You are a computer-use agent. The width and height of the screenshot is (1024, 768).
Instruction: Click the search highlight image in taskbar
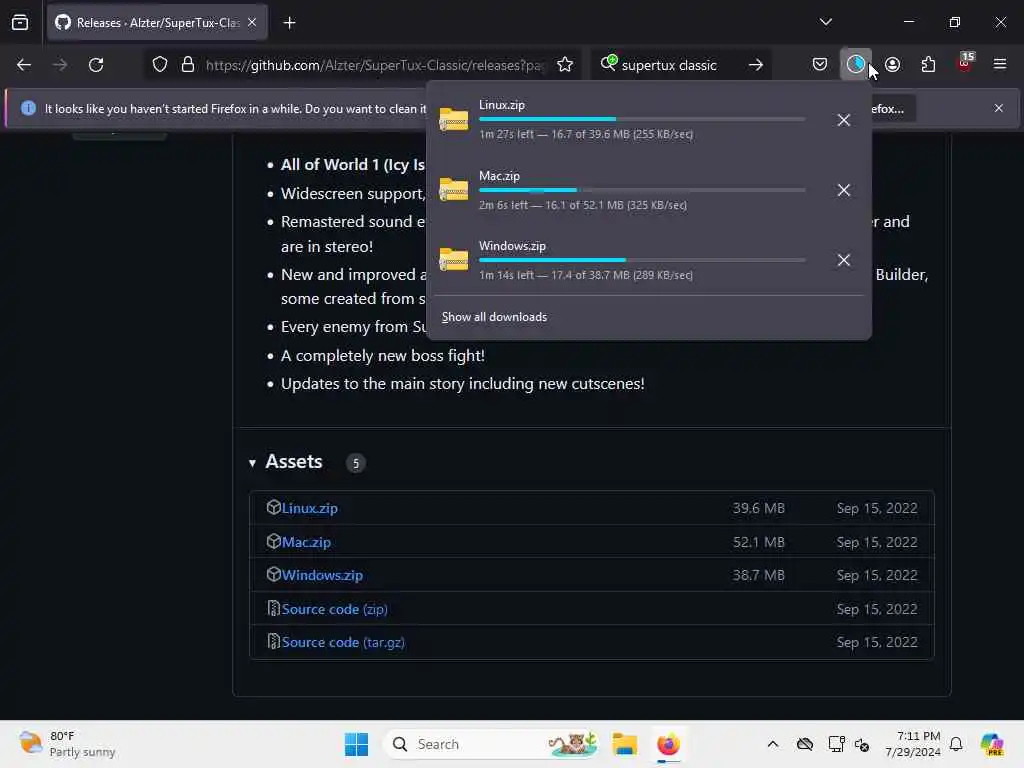[573, 744]
